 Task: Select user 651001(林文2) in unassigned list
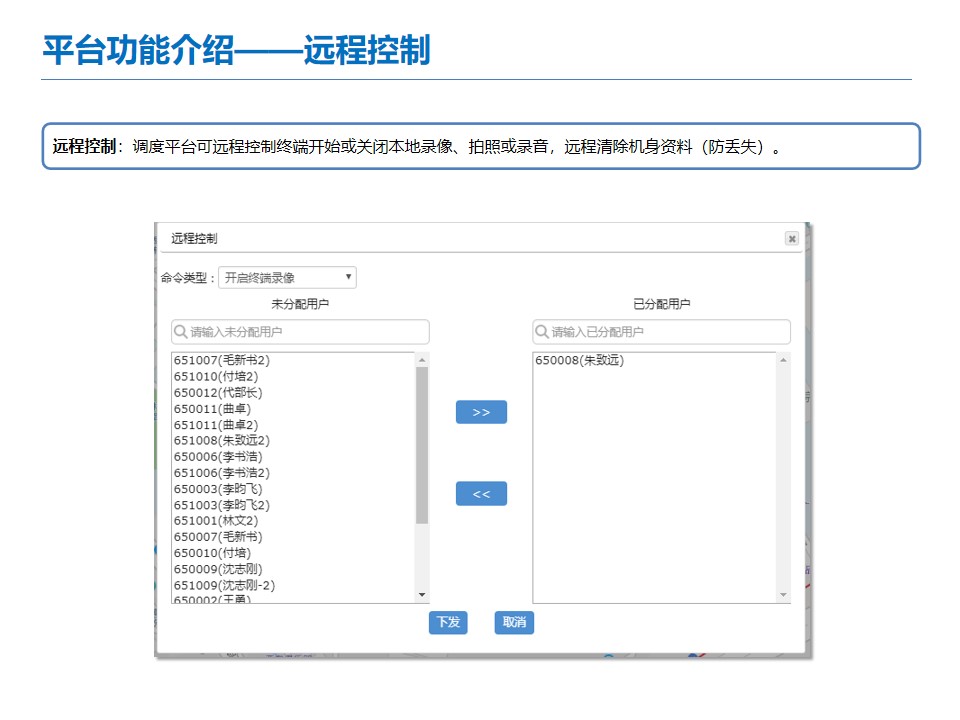[215, 520]
